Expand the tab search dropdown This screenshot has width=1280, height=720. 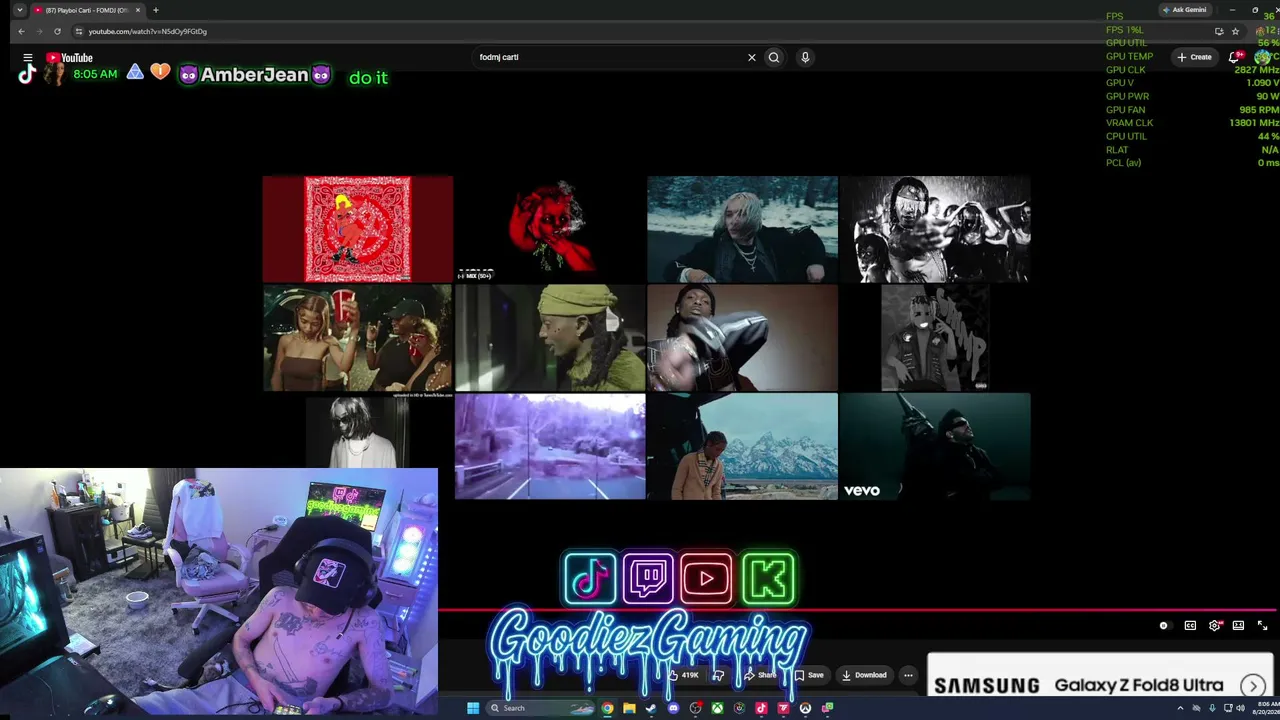(x=19, y=10)
